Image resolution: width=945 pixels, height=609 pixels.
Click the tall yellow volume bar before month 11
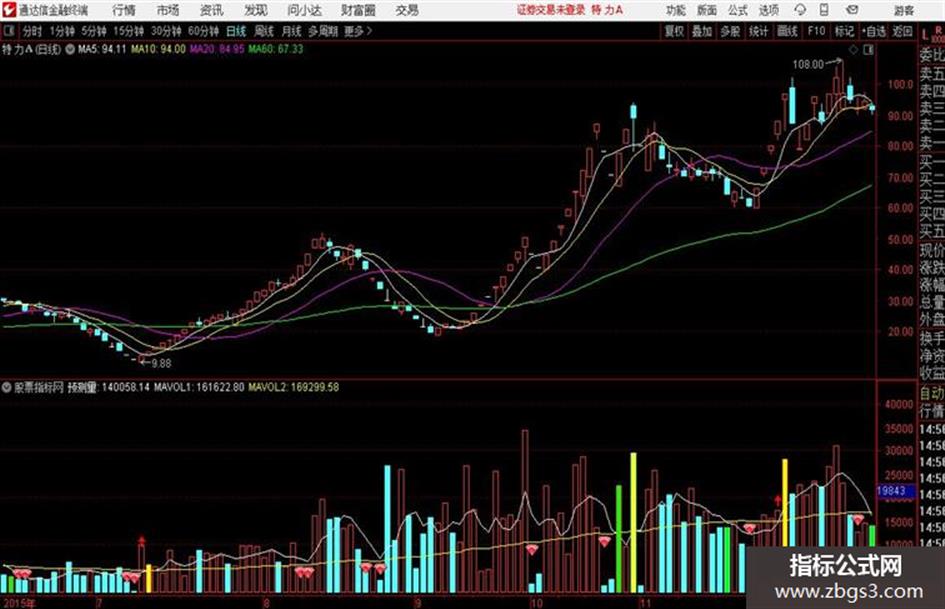tap(633, 523)
